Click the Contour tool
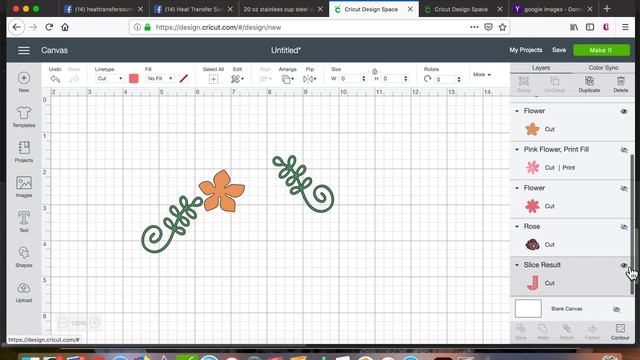The width and height of the screenshot is (640, 360). pyautogui.click(x=620, y=329)
